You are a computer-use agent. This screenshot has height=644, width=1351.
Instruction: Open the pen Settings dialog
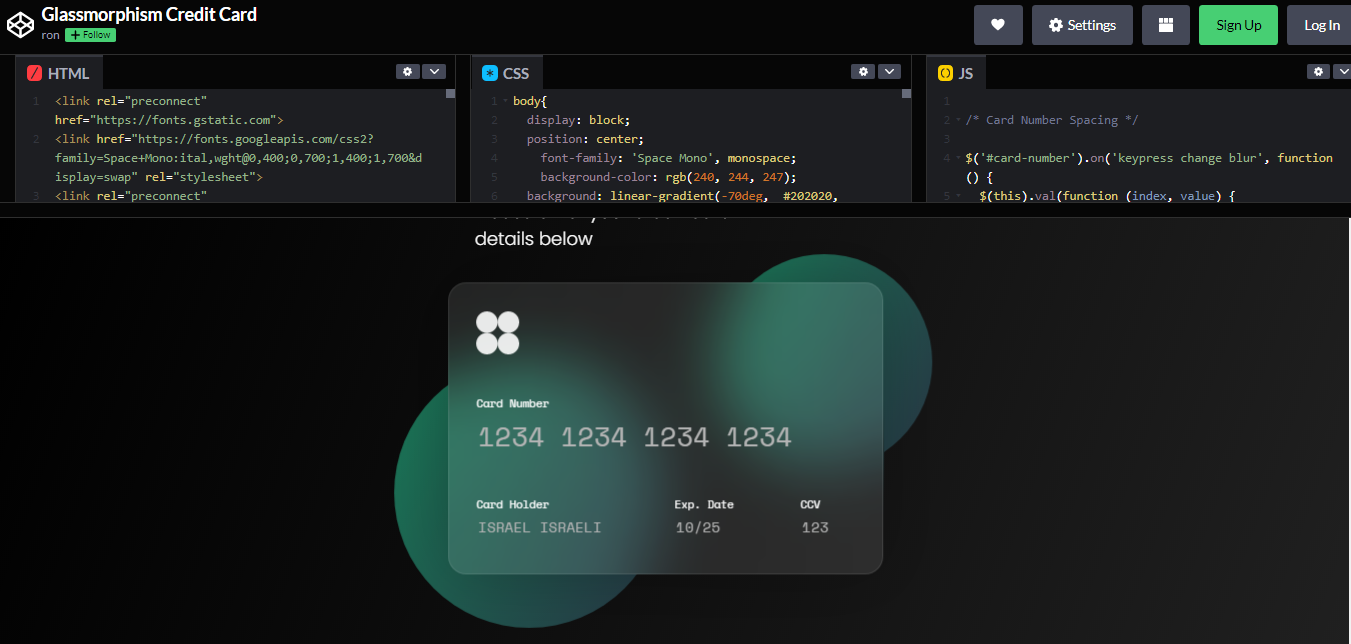point(1082,24)
